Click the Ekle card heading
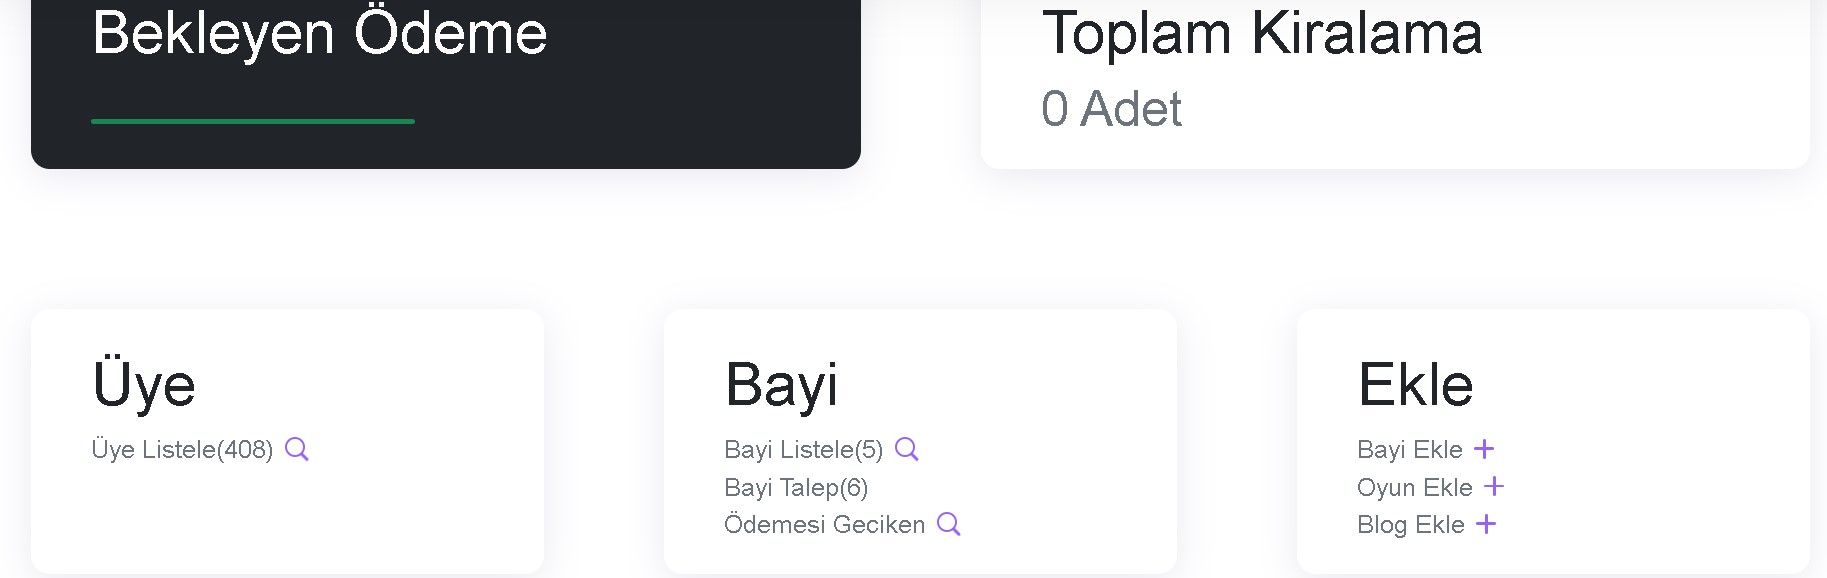1827x578 pixels. pos(1416,384)
